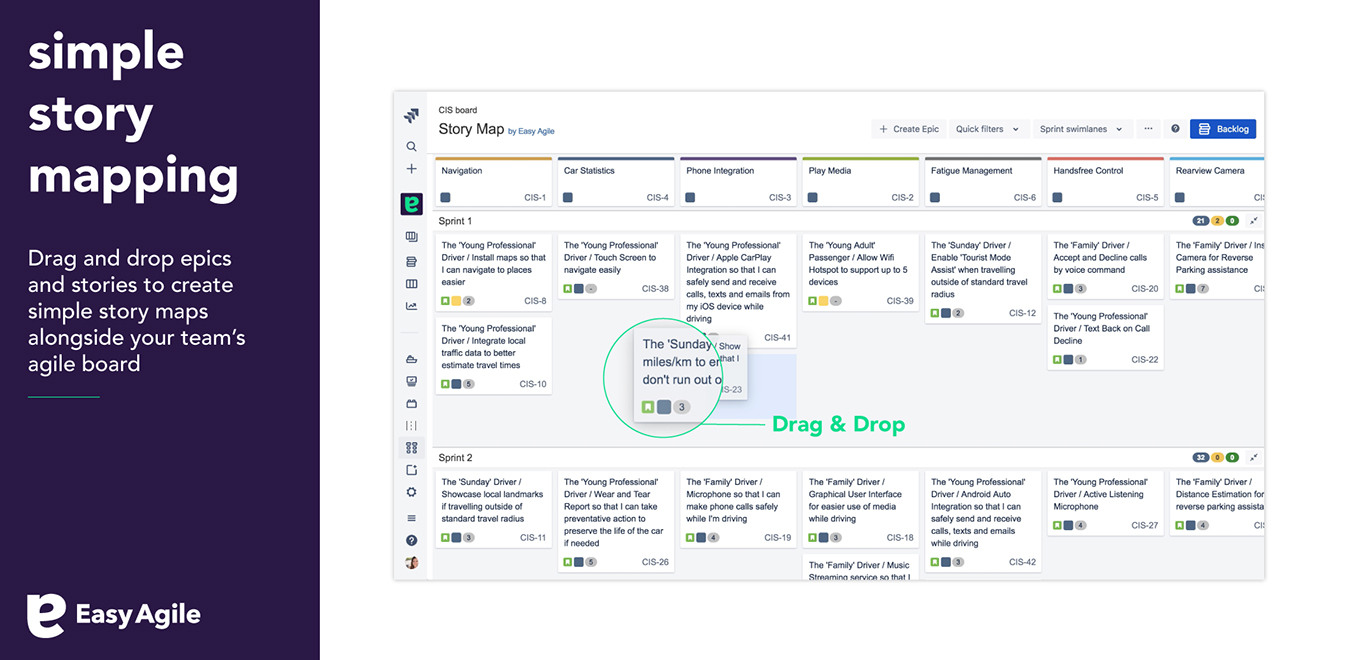The width and height of the screenshot is (1350, 660).
Task: Open project settings gear in sidebar
Action: 411,492
